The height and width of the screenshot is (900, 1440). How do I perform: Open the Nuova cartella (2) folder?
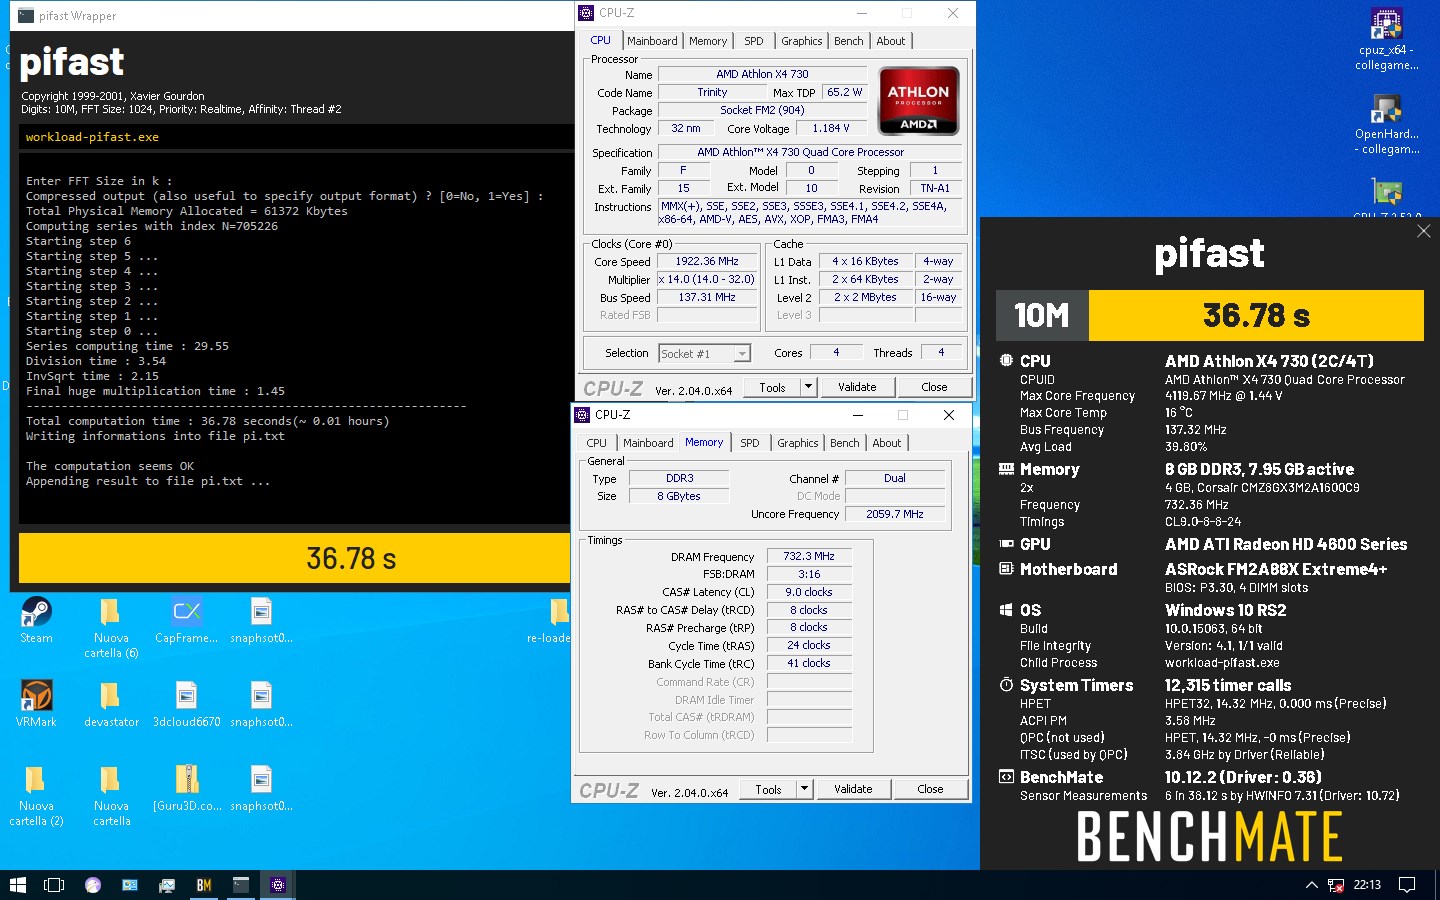coord(36,795)
